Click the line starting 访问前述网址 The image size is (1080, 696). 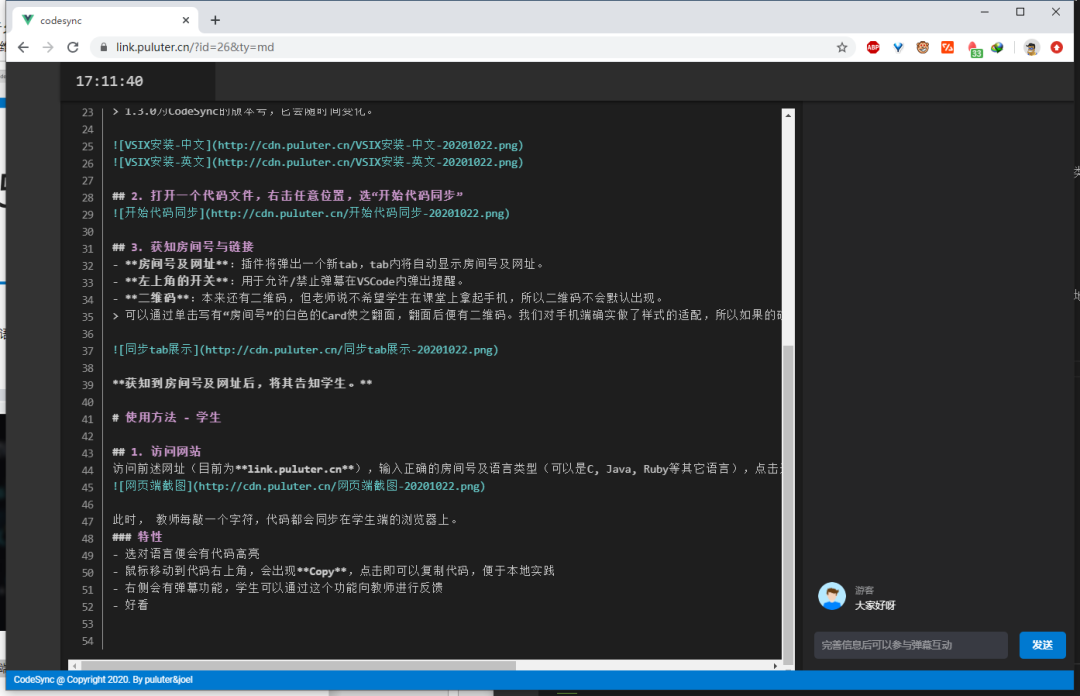click(x=447, y=469)
